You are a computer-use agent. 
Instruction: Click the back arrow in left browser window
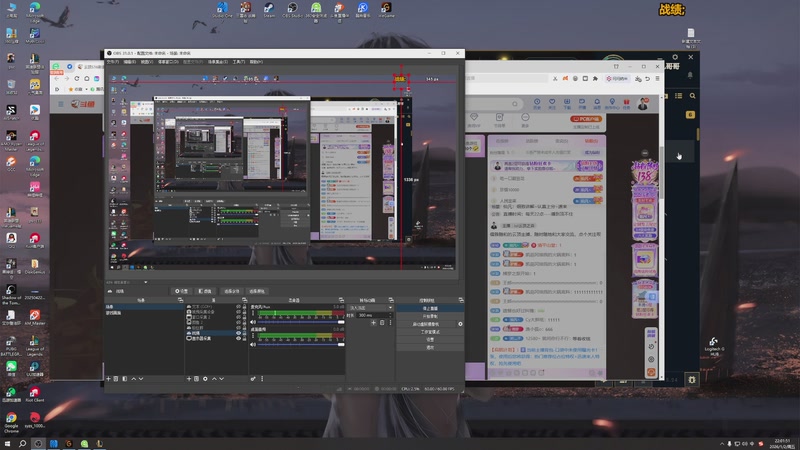click(x=57, y=79)
